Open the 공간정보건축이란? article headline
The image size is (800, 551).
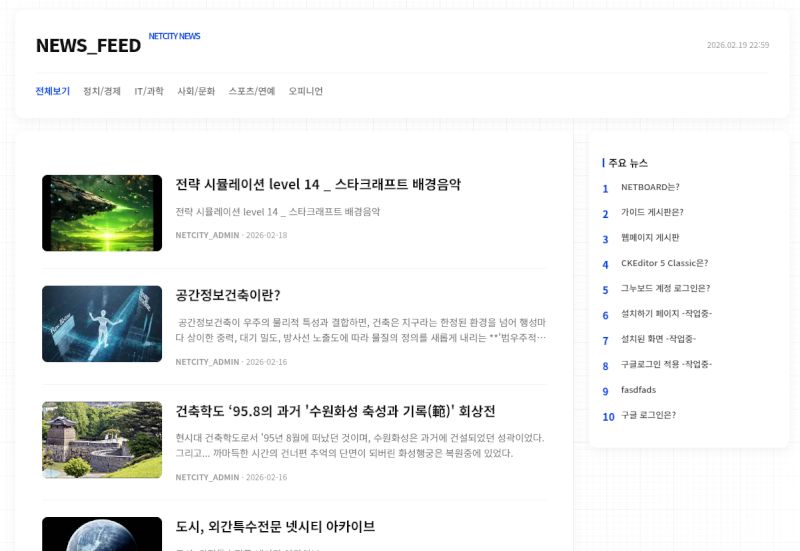[228, 295]
